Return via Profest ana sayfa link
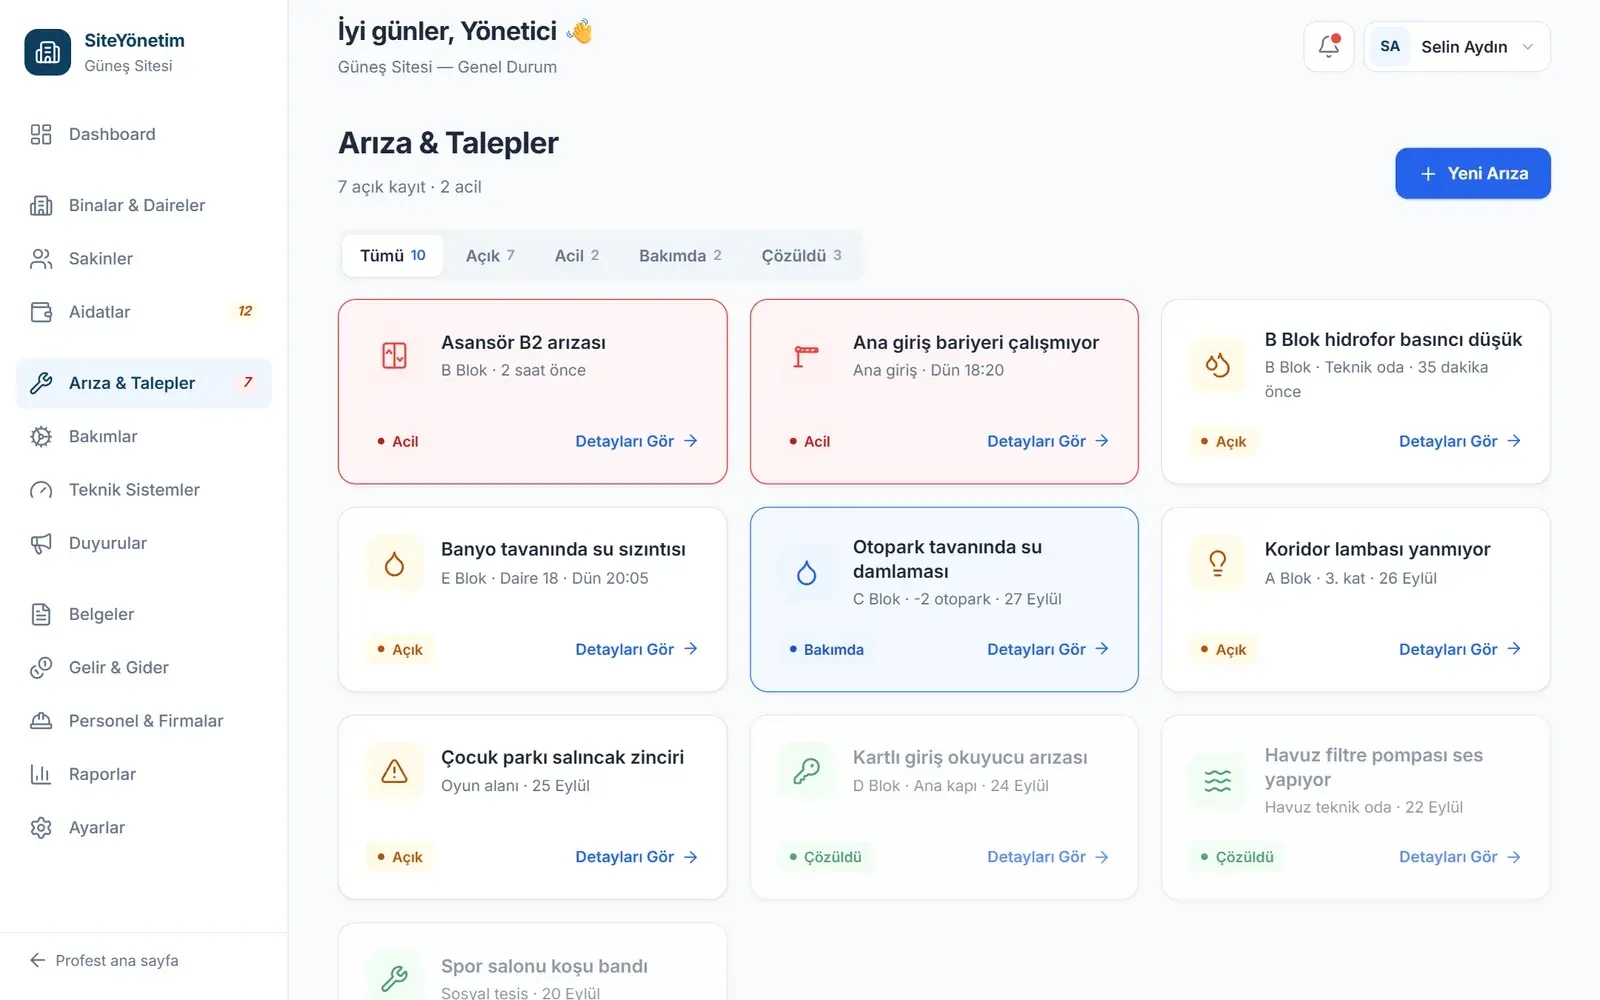The image size is (1600, 1000). click(x=104, y=960)
